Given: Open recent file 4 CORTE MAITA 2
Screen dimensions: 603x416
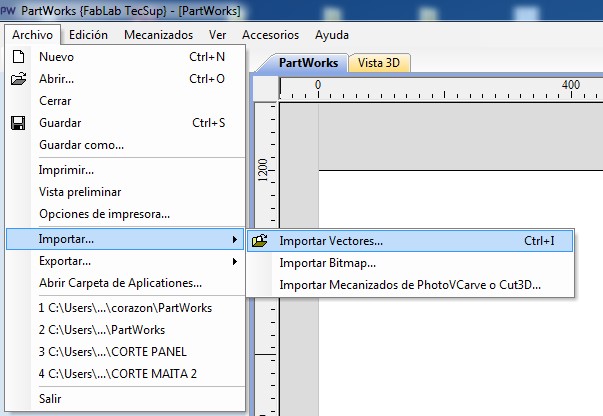Looking at the screenshot, I should (x=125, y=374).
